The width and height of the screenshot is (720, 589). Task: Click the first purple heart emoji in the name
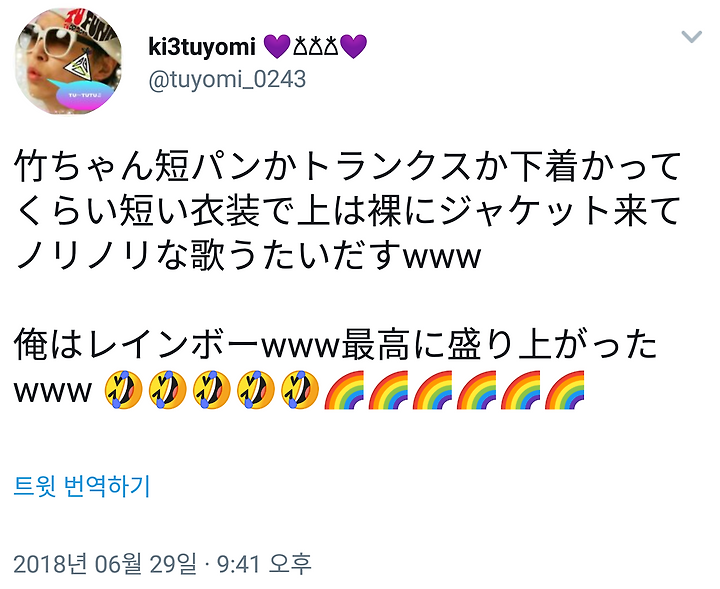(277, 46)
